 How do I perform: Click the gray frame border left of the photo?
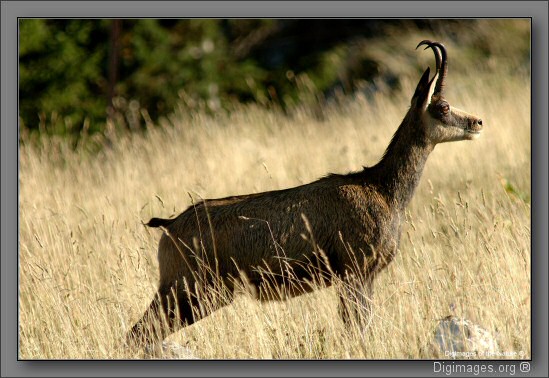(9, 189)
